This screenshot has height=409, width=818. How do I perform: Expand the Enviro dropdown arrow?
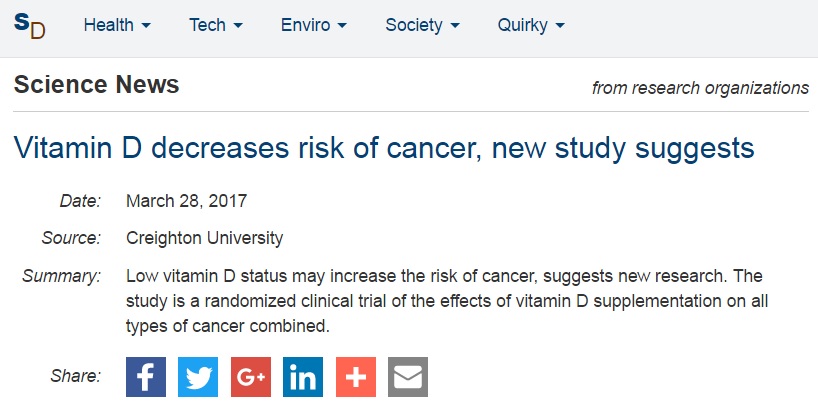click(x=342, y=25)
